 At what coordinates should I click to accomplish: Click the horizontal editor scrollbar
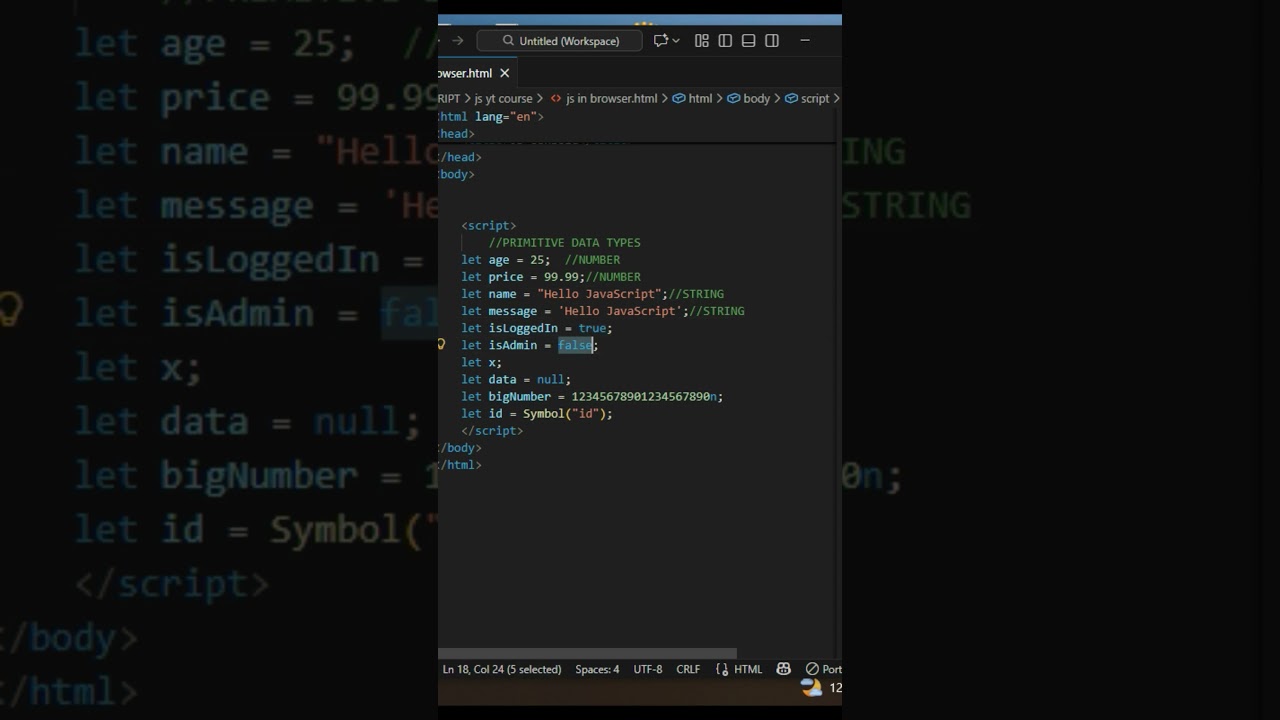pyautogui.click(x=587, y=653)
